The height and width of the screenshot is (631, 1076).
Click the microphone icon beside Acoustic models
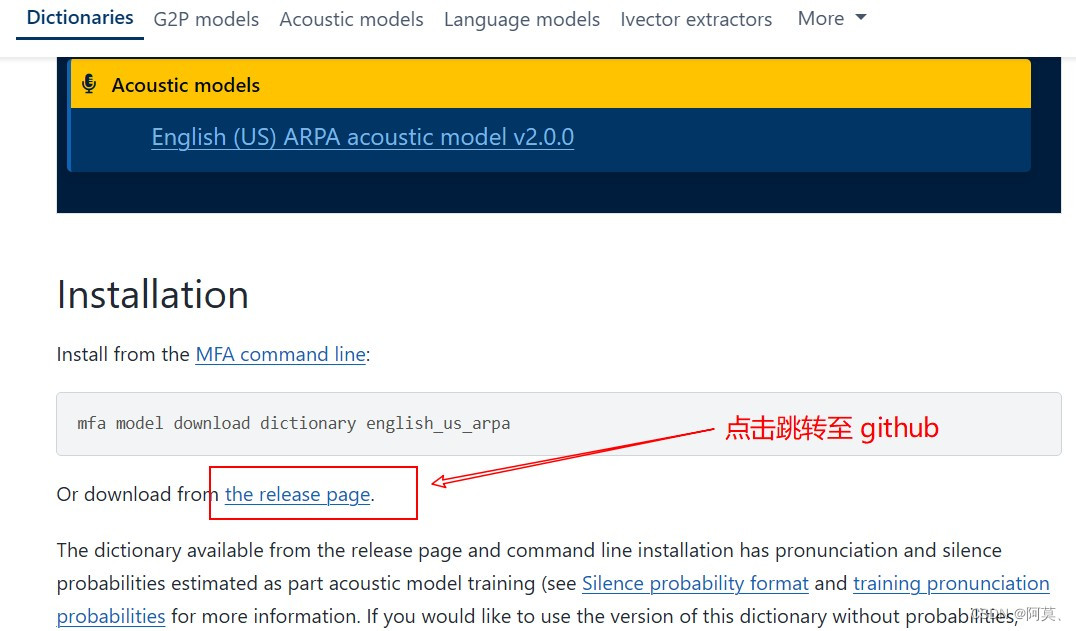pos(89,85)
